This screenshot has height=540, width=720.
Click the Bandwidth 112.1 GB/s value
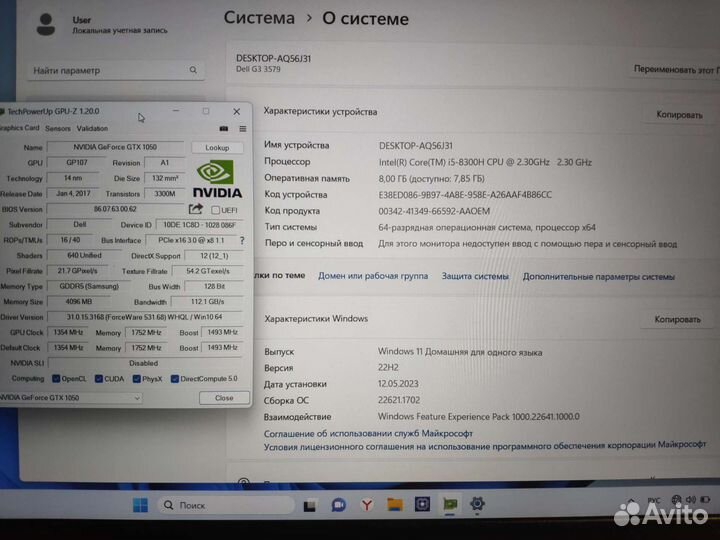coord(207,302)
